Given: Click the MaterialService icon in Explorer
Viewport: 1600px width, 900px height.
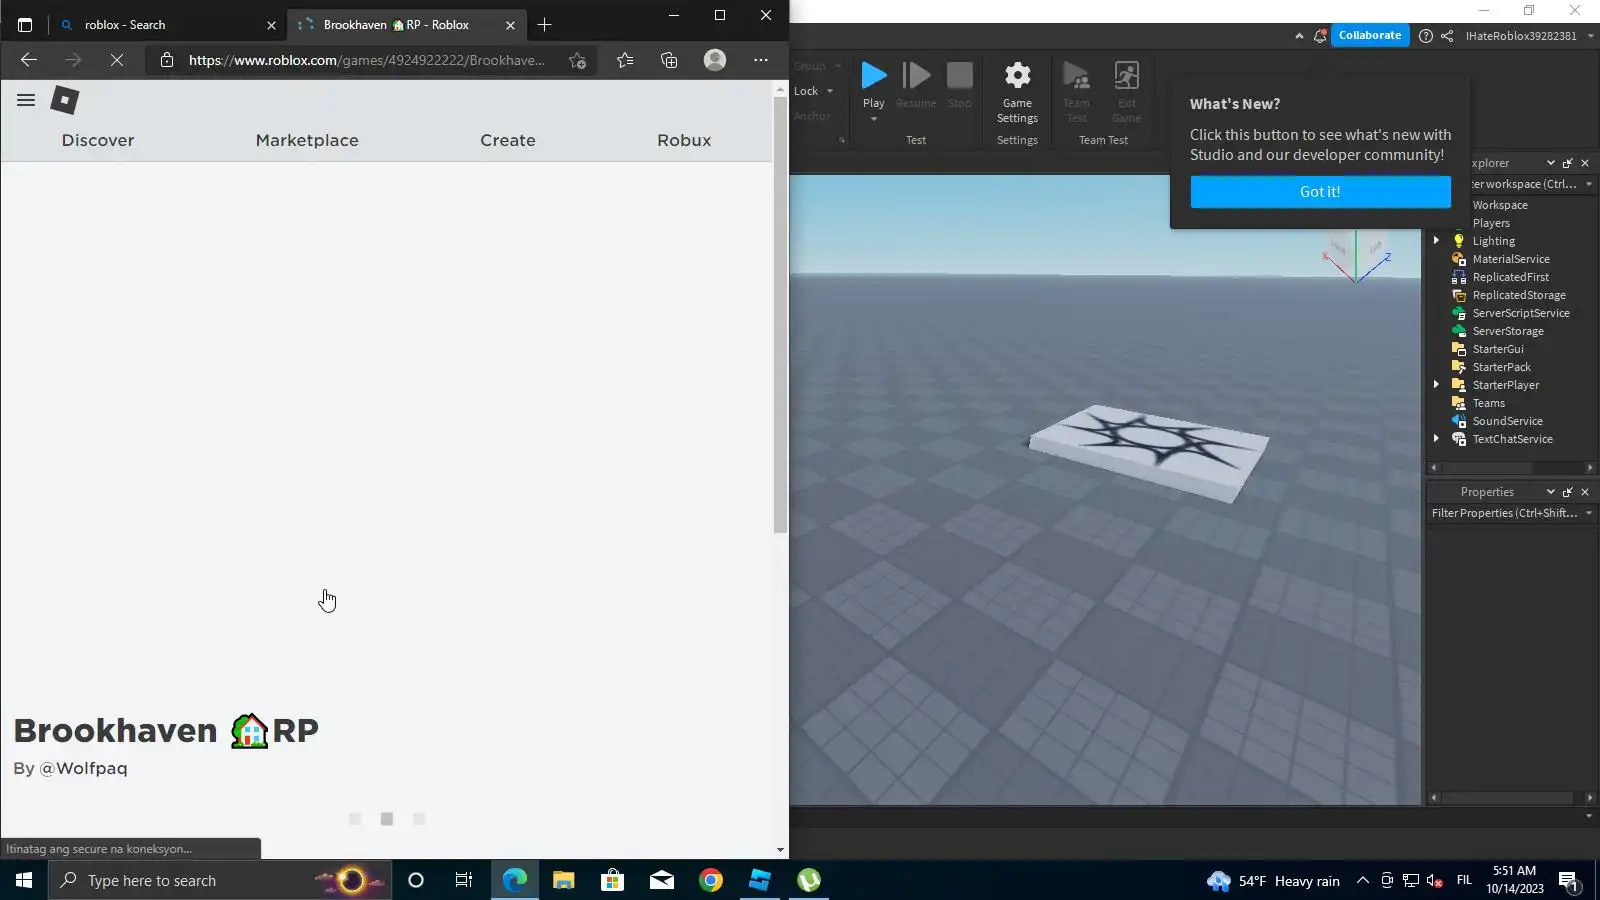Looking at the screenshot, I should [1459, 259].
